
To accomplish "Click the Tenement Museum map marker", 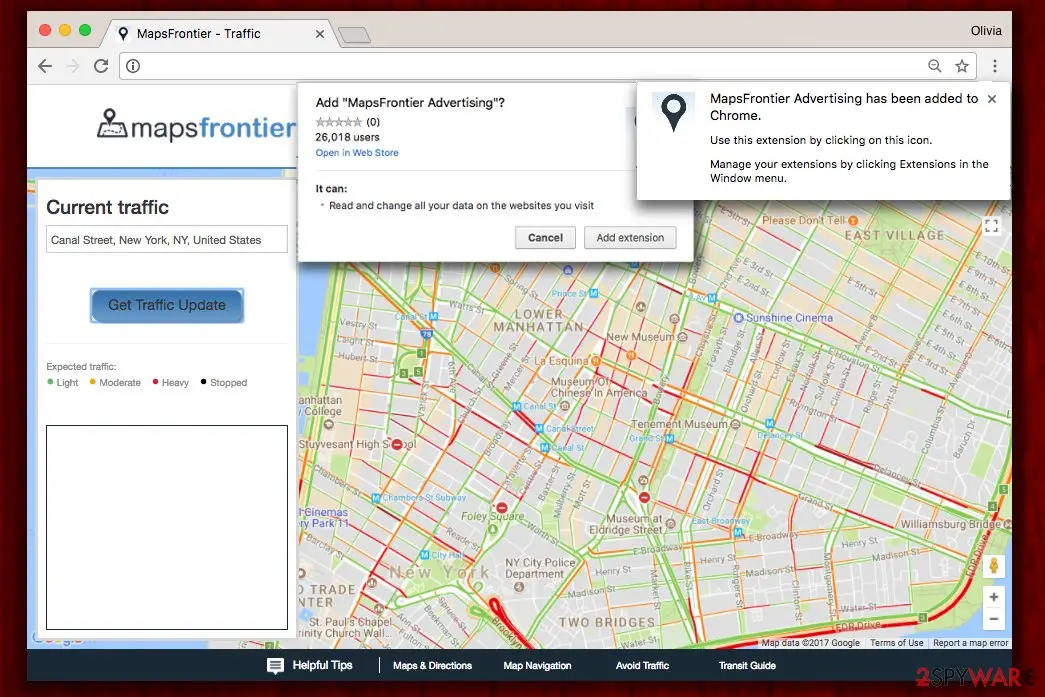I will click(735, 424).
